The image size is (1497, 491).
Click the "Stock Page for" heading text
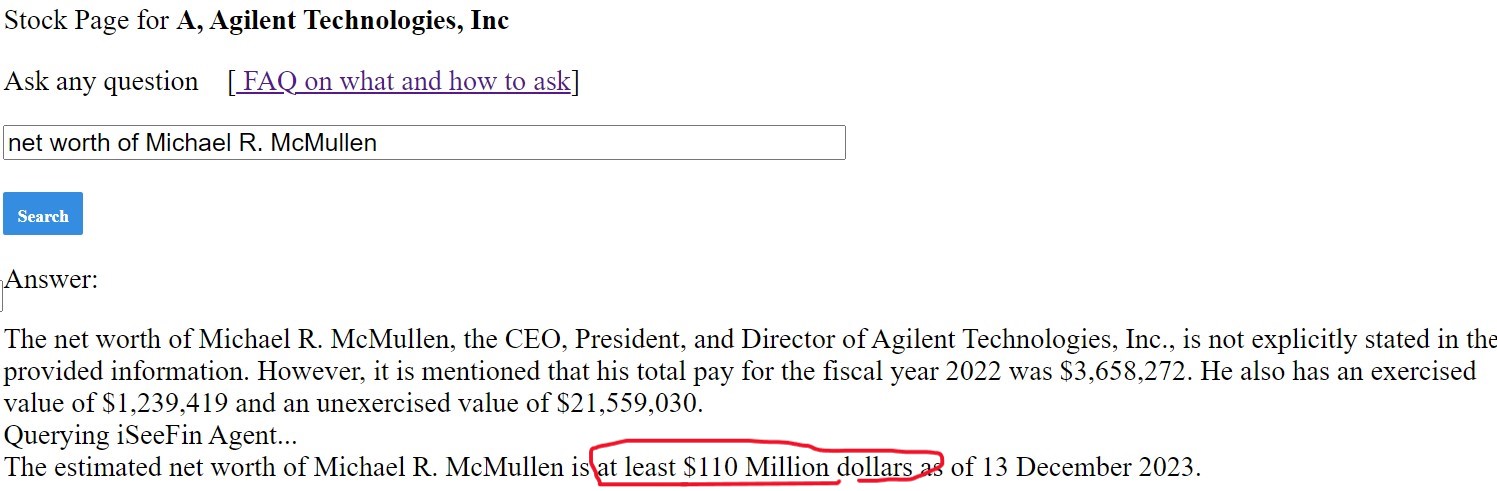[87, 20]
